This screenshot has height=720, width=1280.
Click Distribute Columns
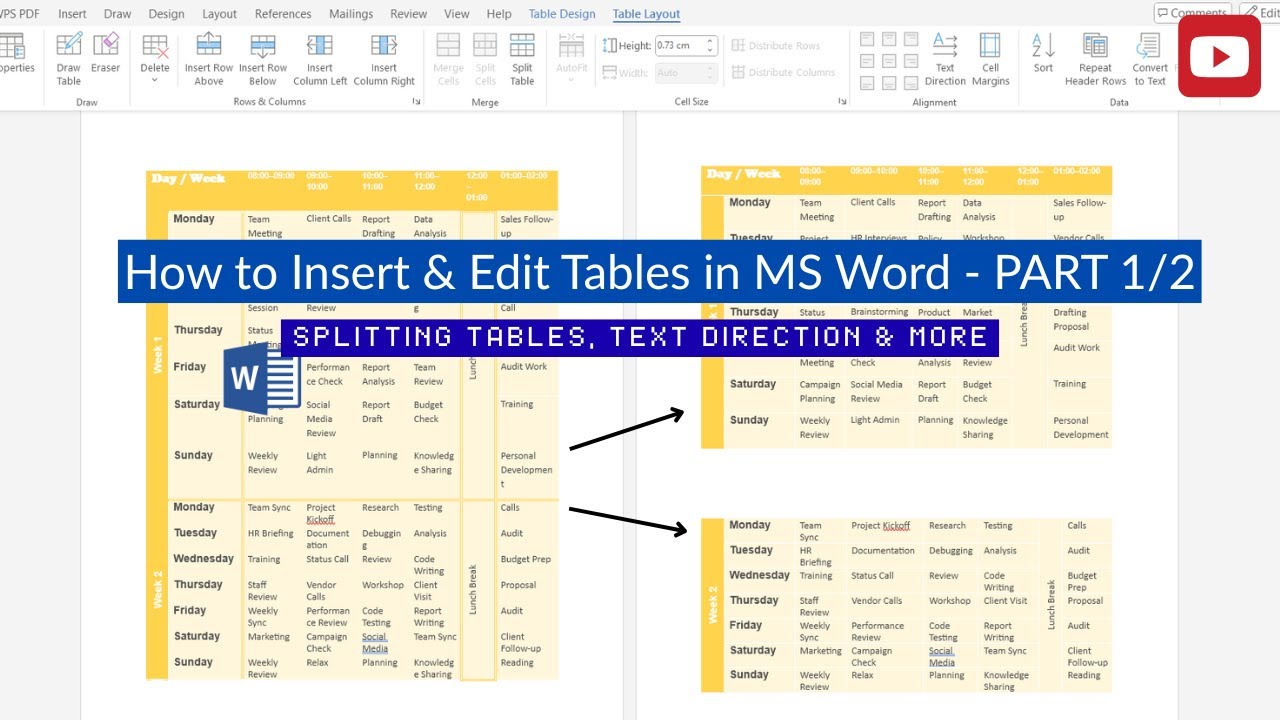coord(783,72)
